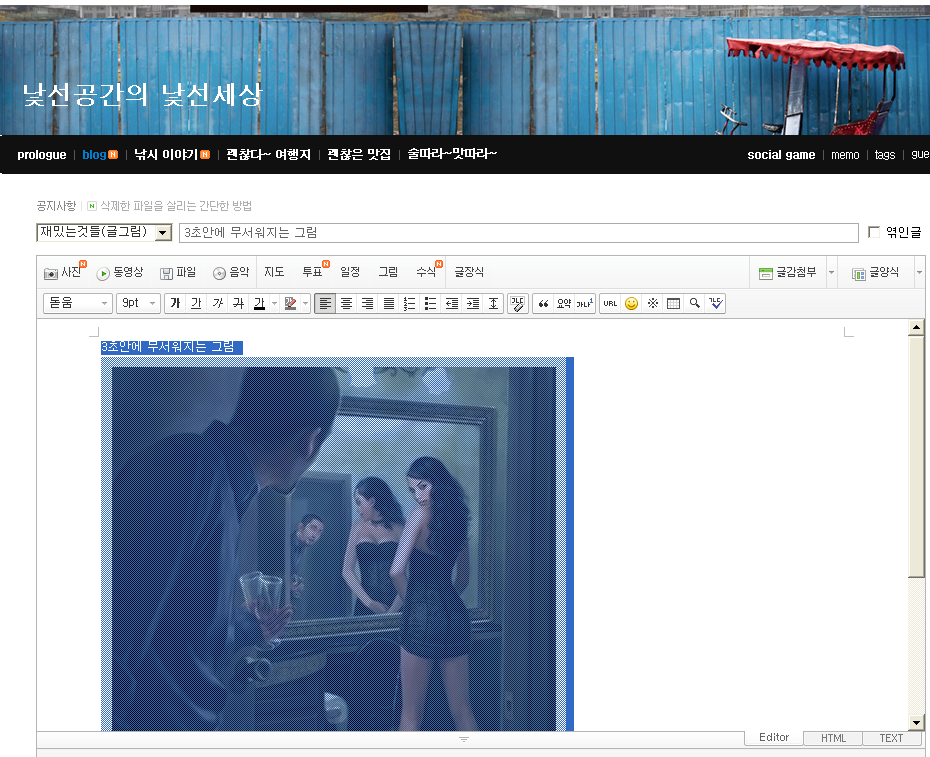Open the 수식 (formula) menu item
This screenshot has height=757, width=930.
426,272
